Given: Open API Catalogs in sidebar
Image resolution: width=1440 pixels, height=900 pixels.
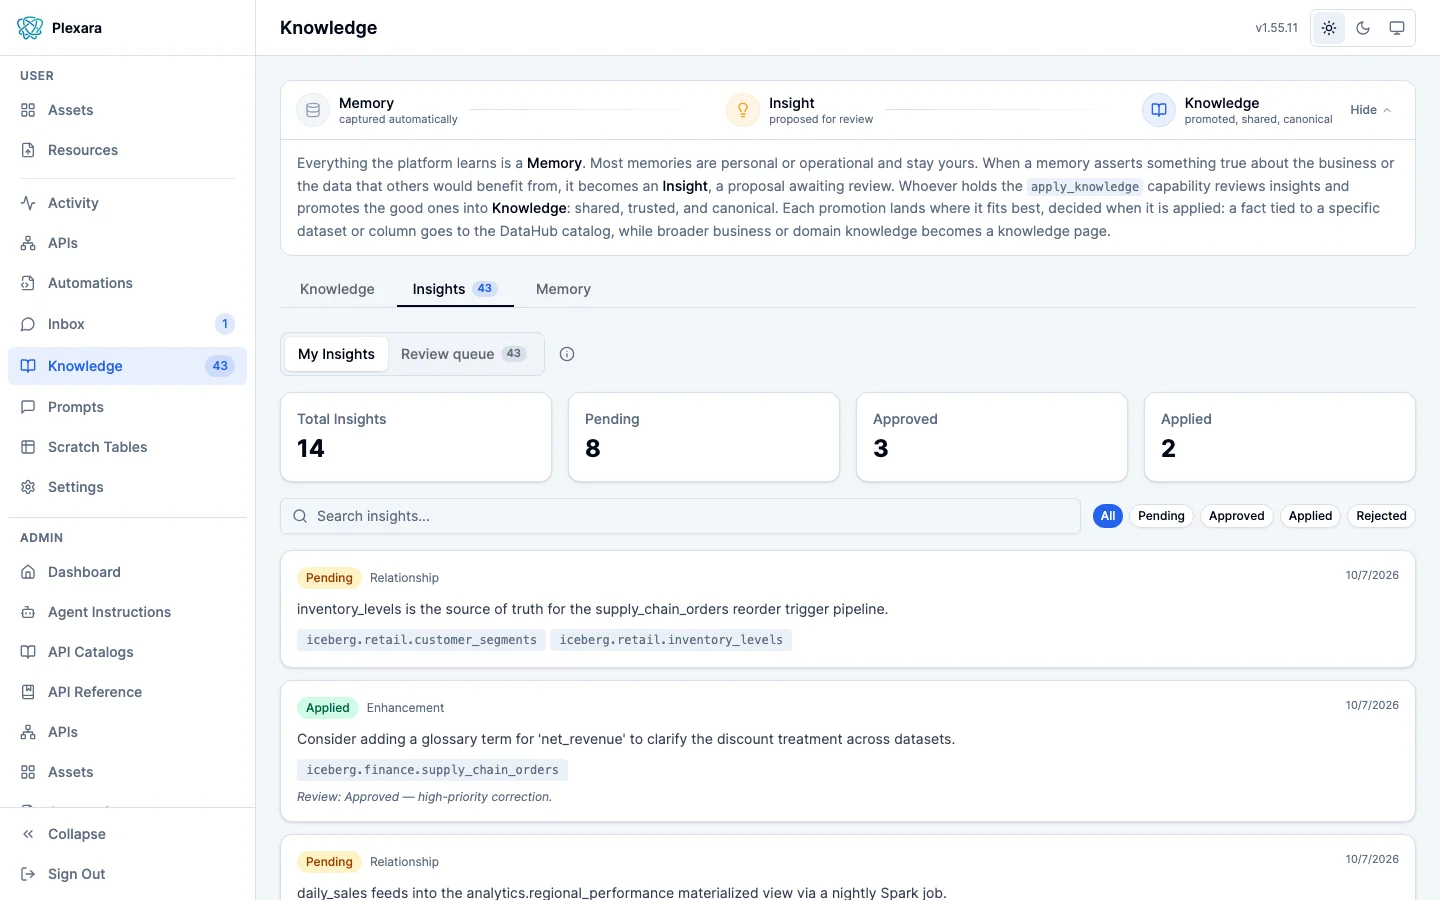Looking at the screenshot, I should (127, 652).
